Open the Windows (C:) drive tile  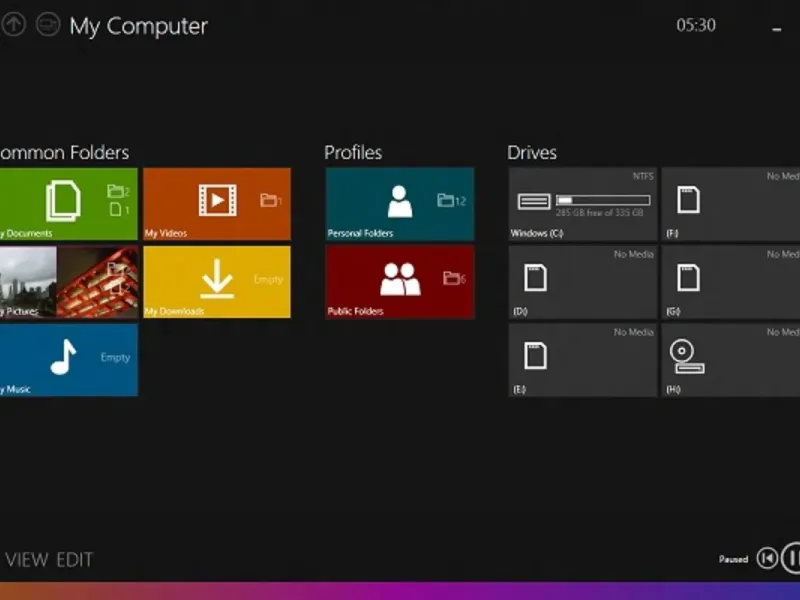[x=583, y=204]
